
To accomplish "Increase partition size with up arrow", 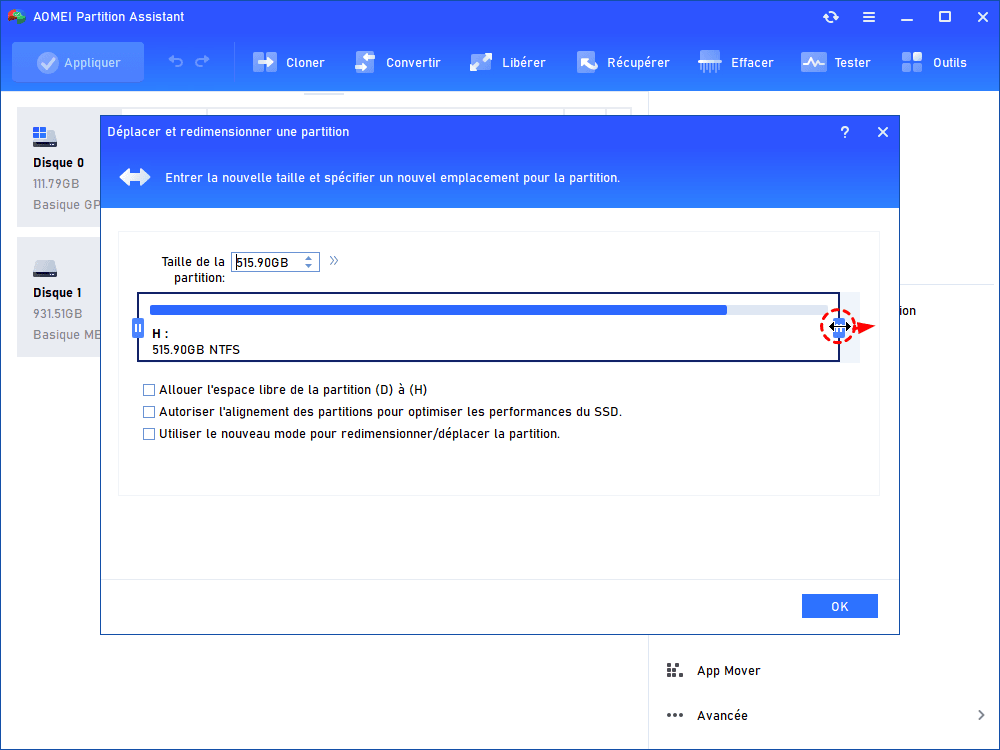I will (309, 258).
